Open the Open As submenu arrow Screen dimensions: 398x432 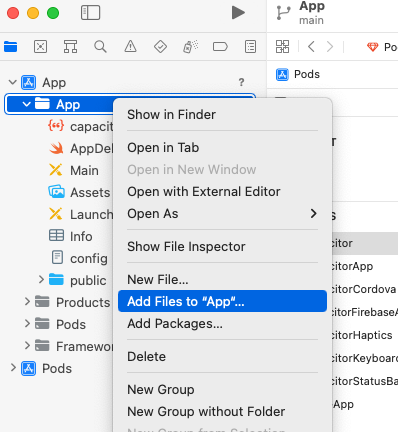pos(313,213)
